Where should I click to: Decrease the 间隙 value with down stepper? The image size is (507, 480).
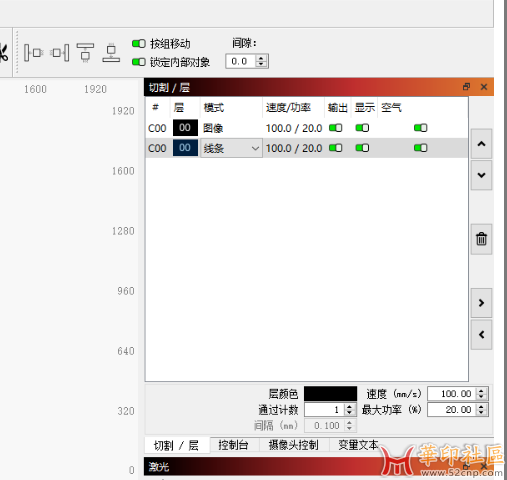tap(261, 64)
